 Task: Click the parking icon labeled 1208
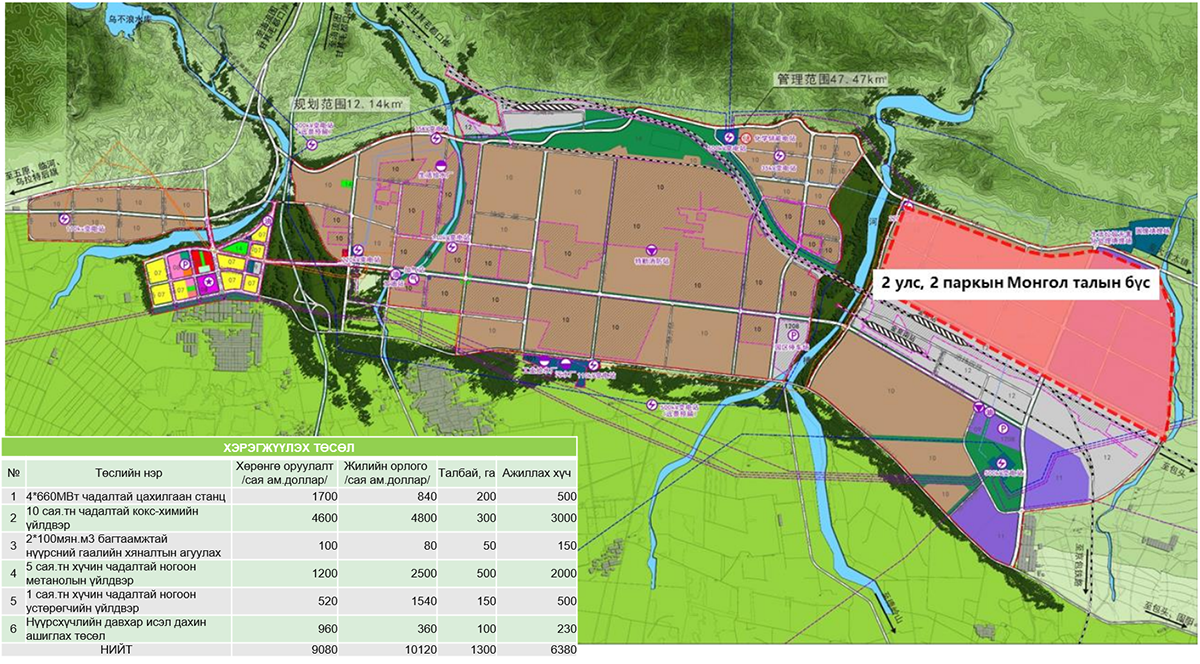(x=792, y=337)
